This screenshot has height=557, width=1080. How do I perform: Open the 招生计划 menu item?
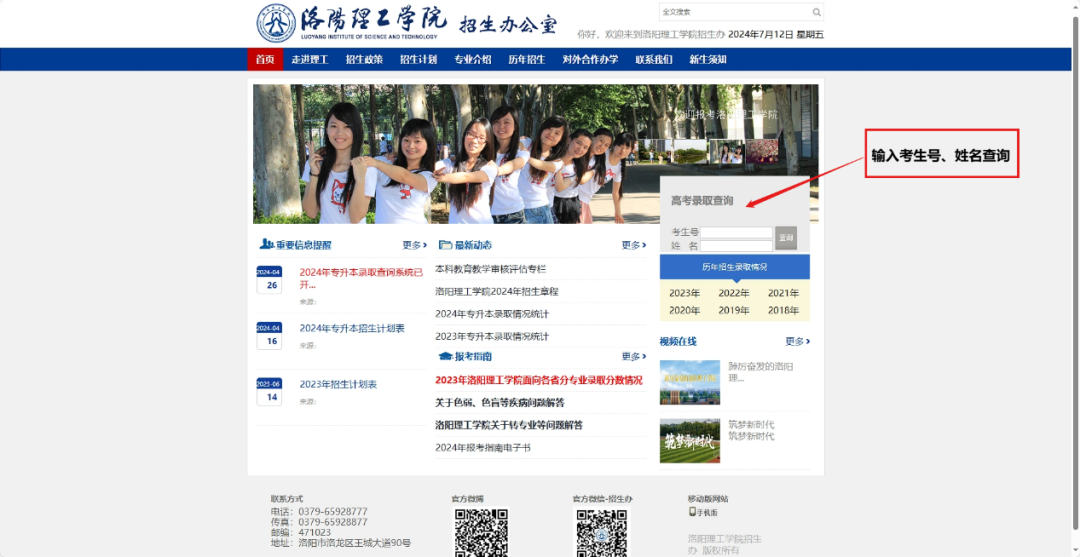pyautogui.click(x=419, y=59)
